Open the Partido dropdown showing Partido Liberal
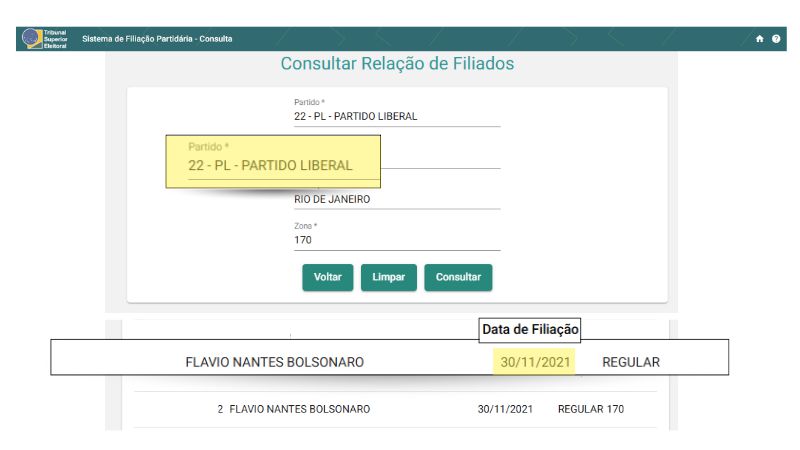The width and height of the screenshot is (800, 450). click(397, 116)
